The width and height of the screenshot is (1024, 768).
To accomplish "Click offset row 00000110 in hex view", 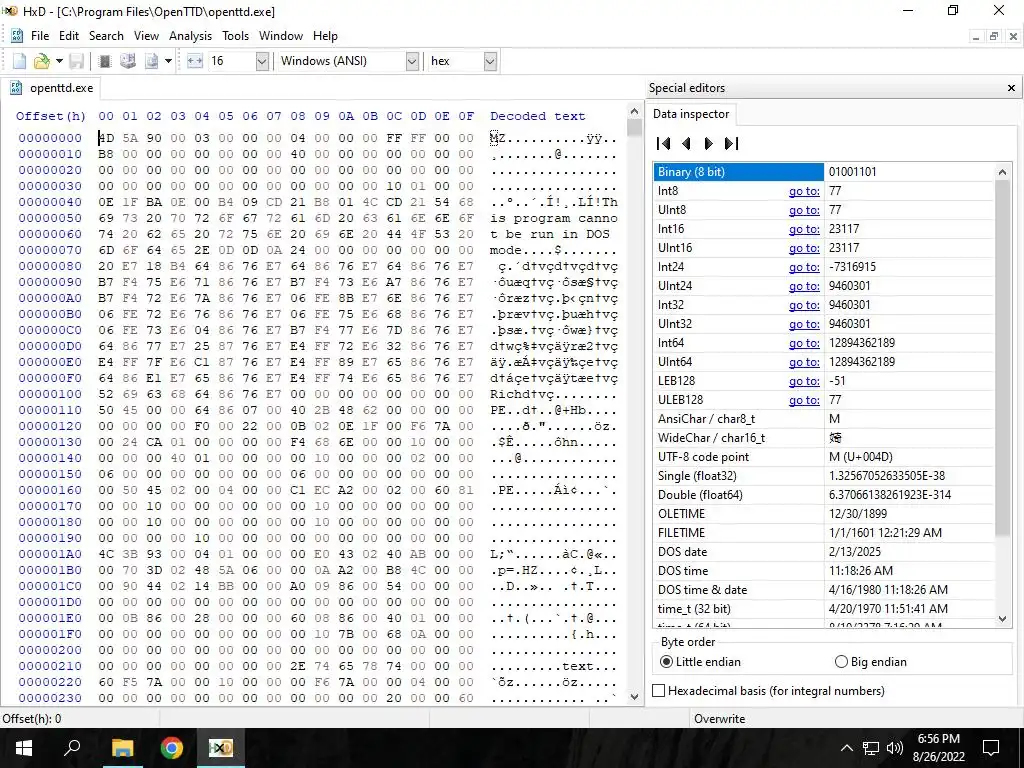I will click(50, 410).
